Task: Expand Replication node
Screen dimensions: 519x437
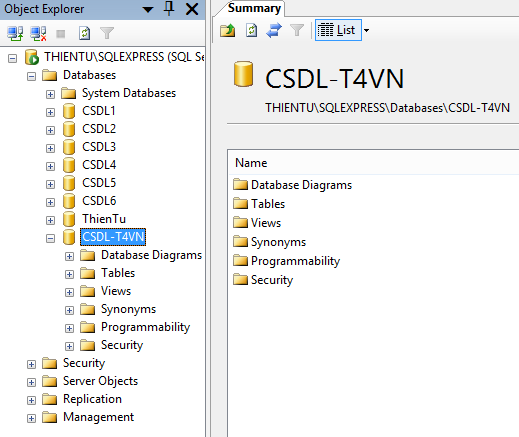Action: [x=31, y=401]
